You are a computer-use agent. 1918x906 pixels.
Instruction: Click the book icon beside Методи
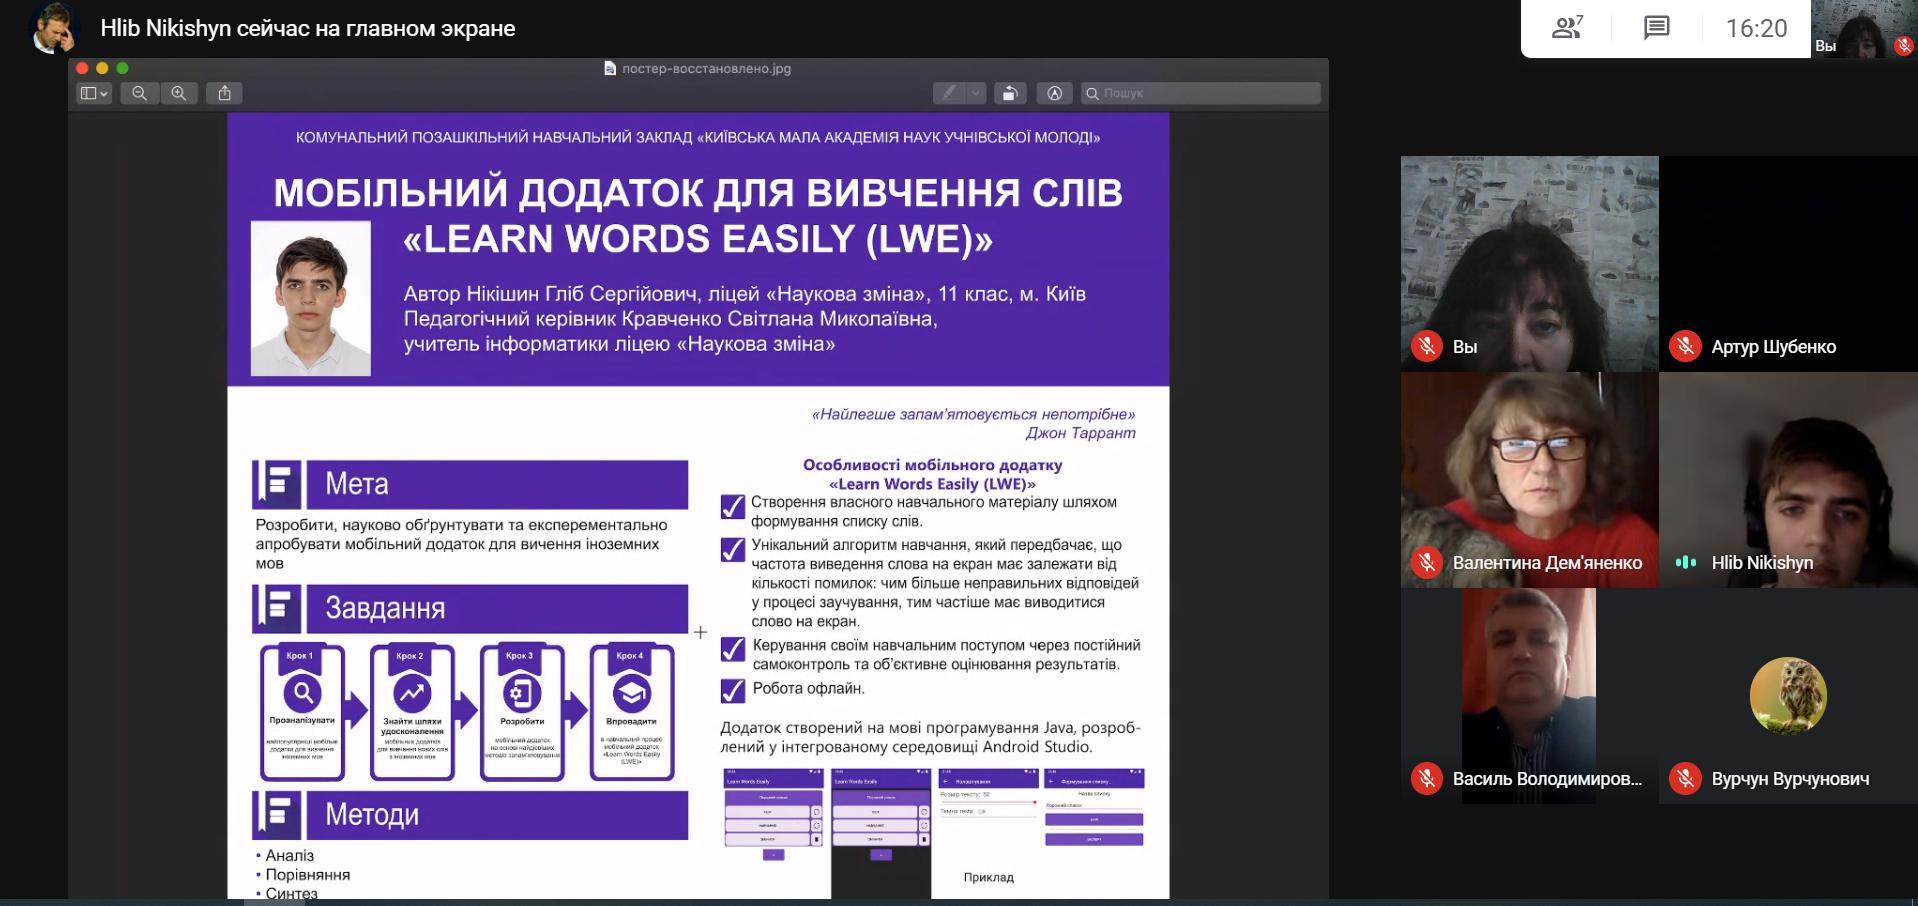click(277, 816)
